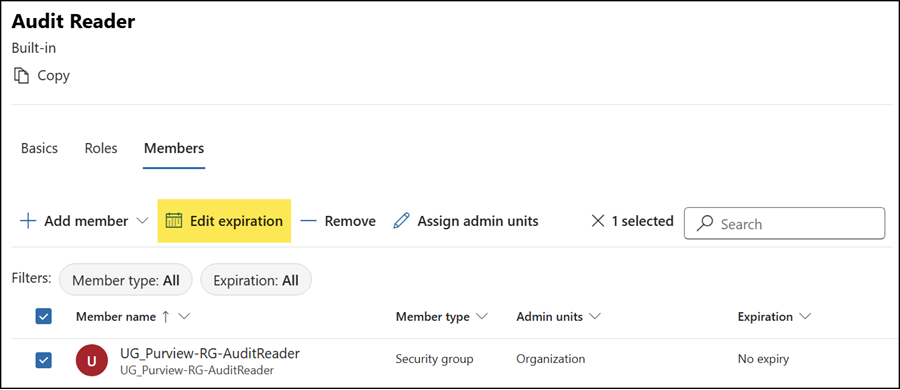Click the pencil icon for Assign admin units

click(x=402, y=221)
